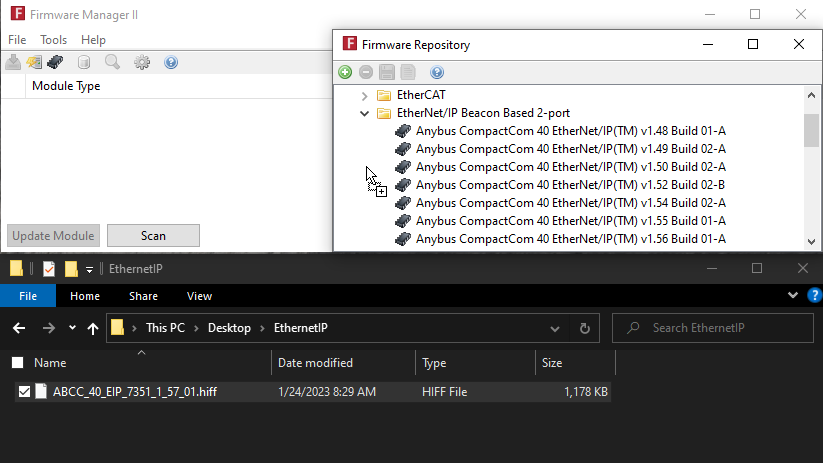The height and width of the screenshot is (463, 823).
Task: Open recent locations dropdown arrow in Explorer
Action: (72, 328)
